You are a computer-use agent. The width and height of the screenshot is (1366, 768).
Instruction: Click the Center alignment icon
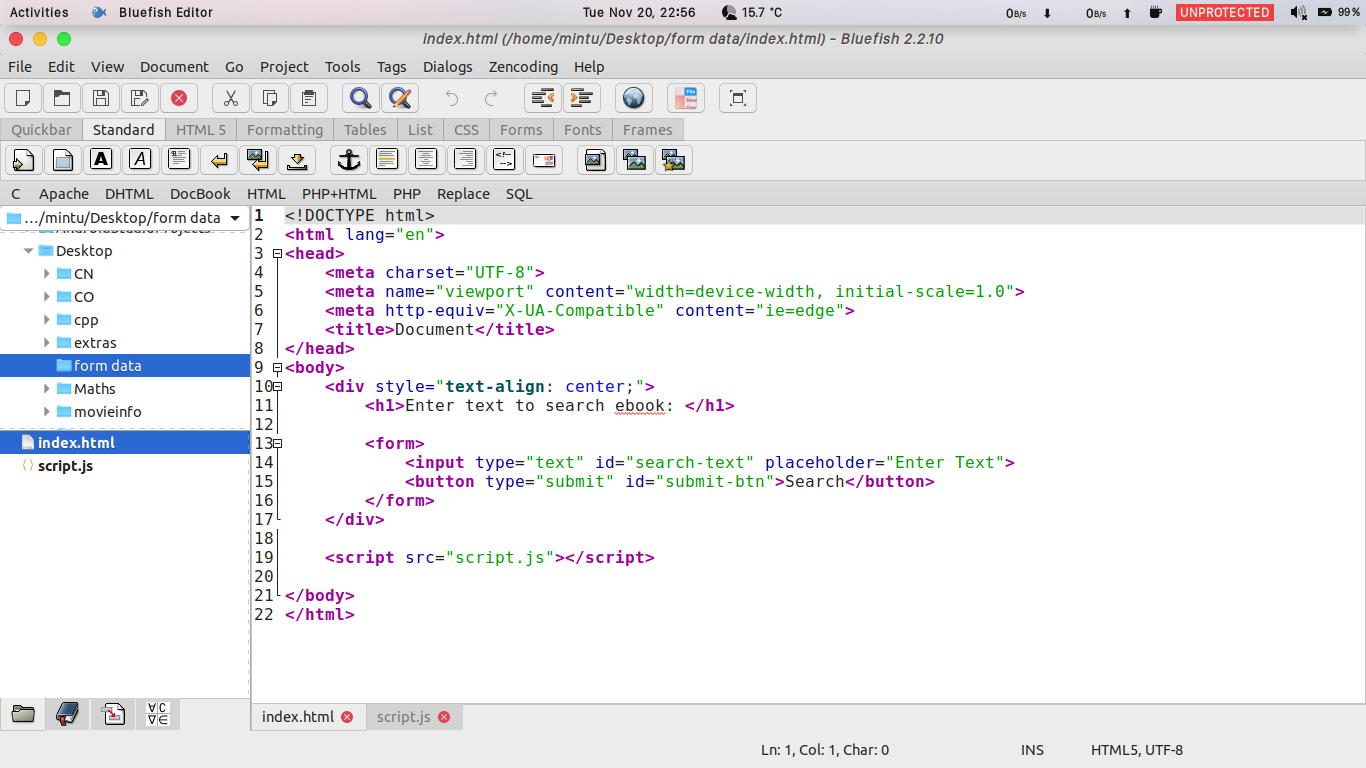[426, 160]
